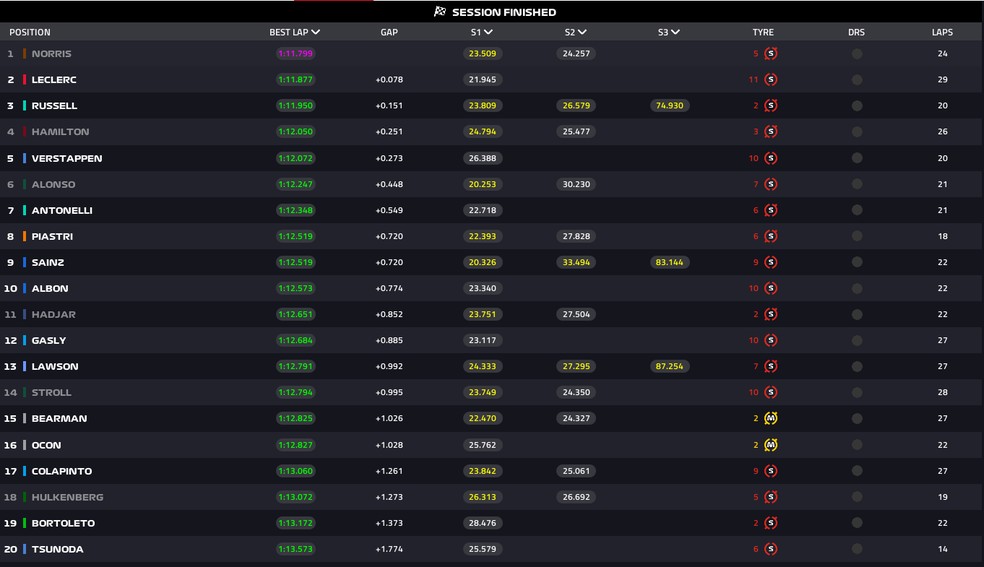Click Bearman's S2 time 24.327
The image size is (984, 567).
576,418
